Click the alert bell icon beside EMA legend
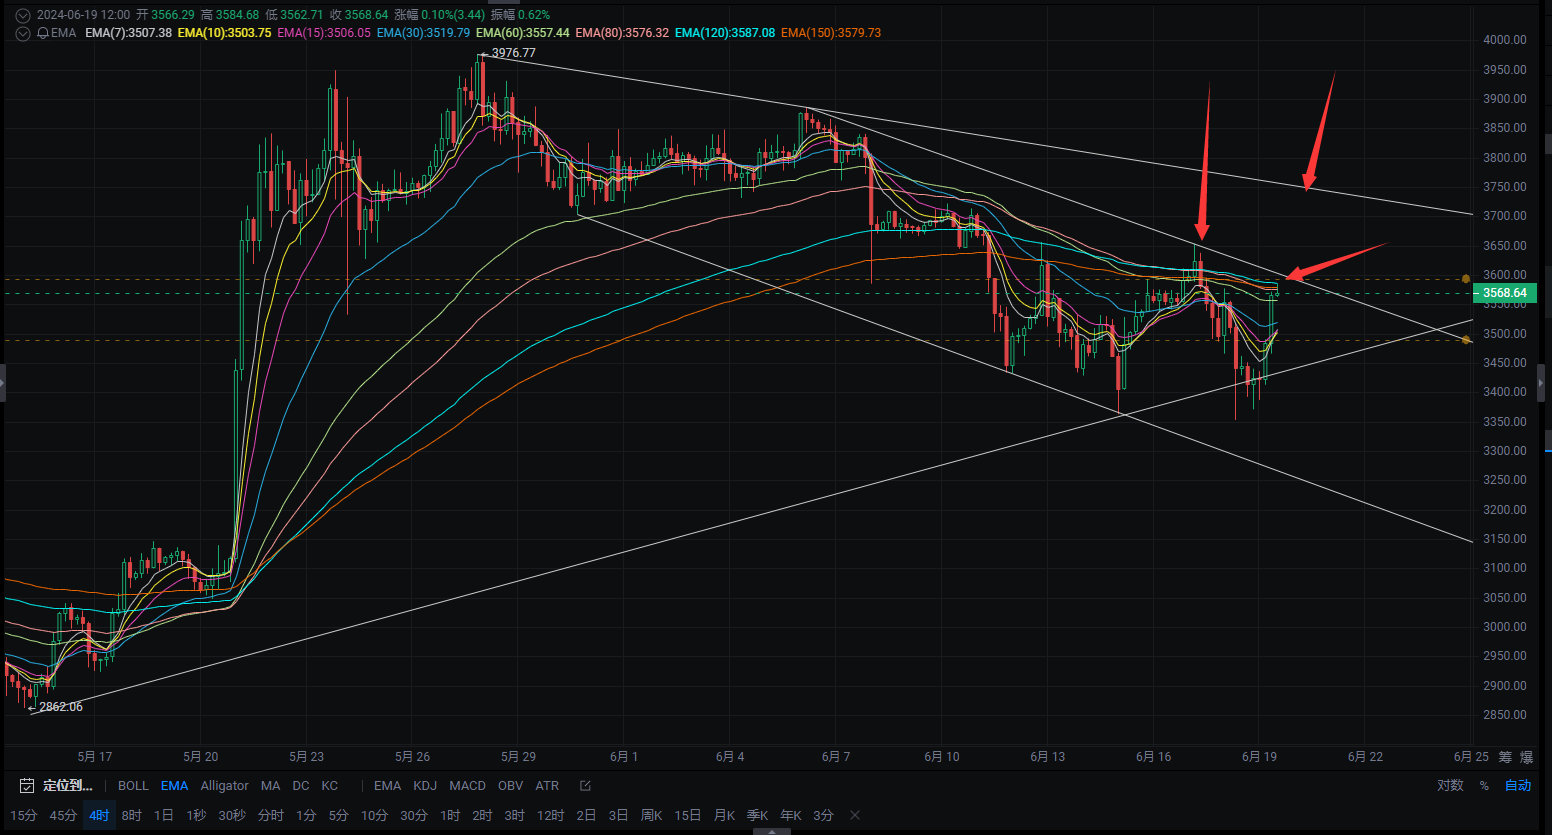Image resolution: width=1552 pixels, height=835 pixels. 43,33
